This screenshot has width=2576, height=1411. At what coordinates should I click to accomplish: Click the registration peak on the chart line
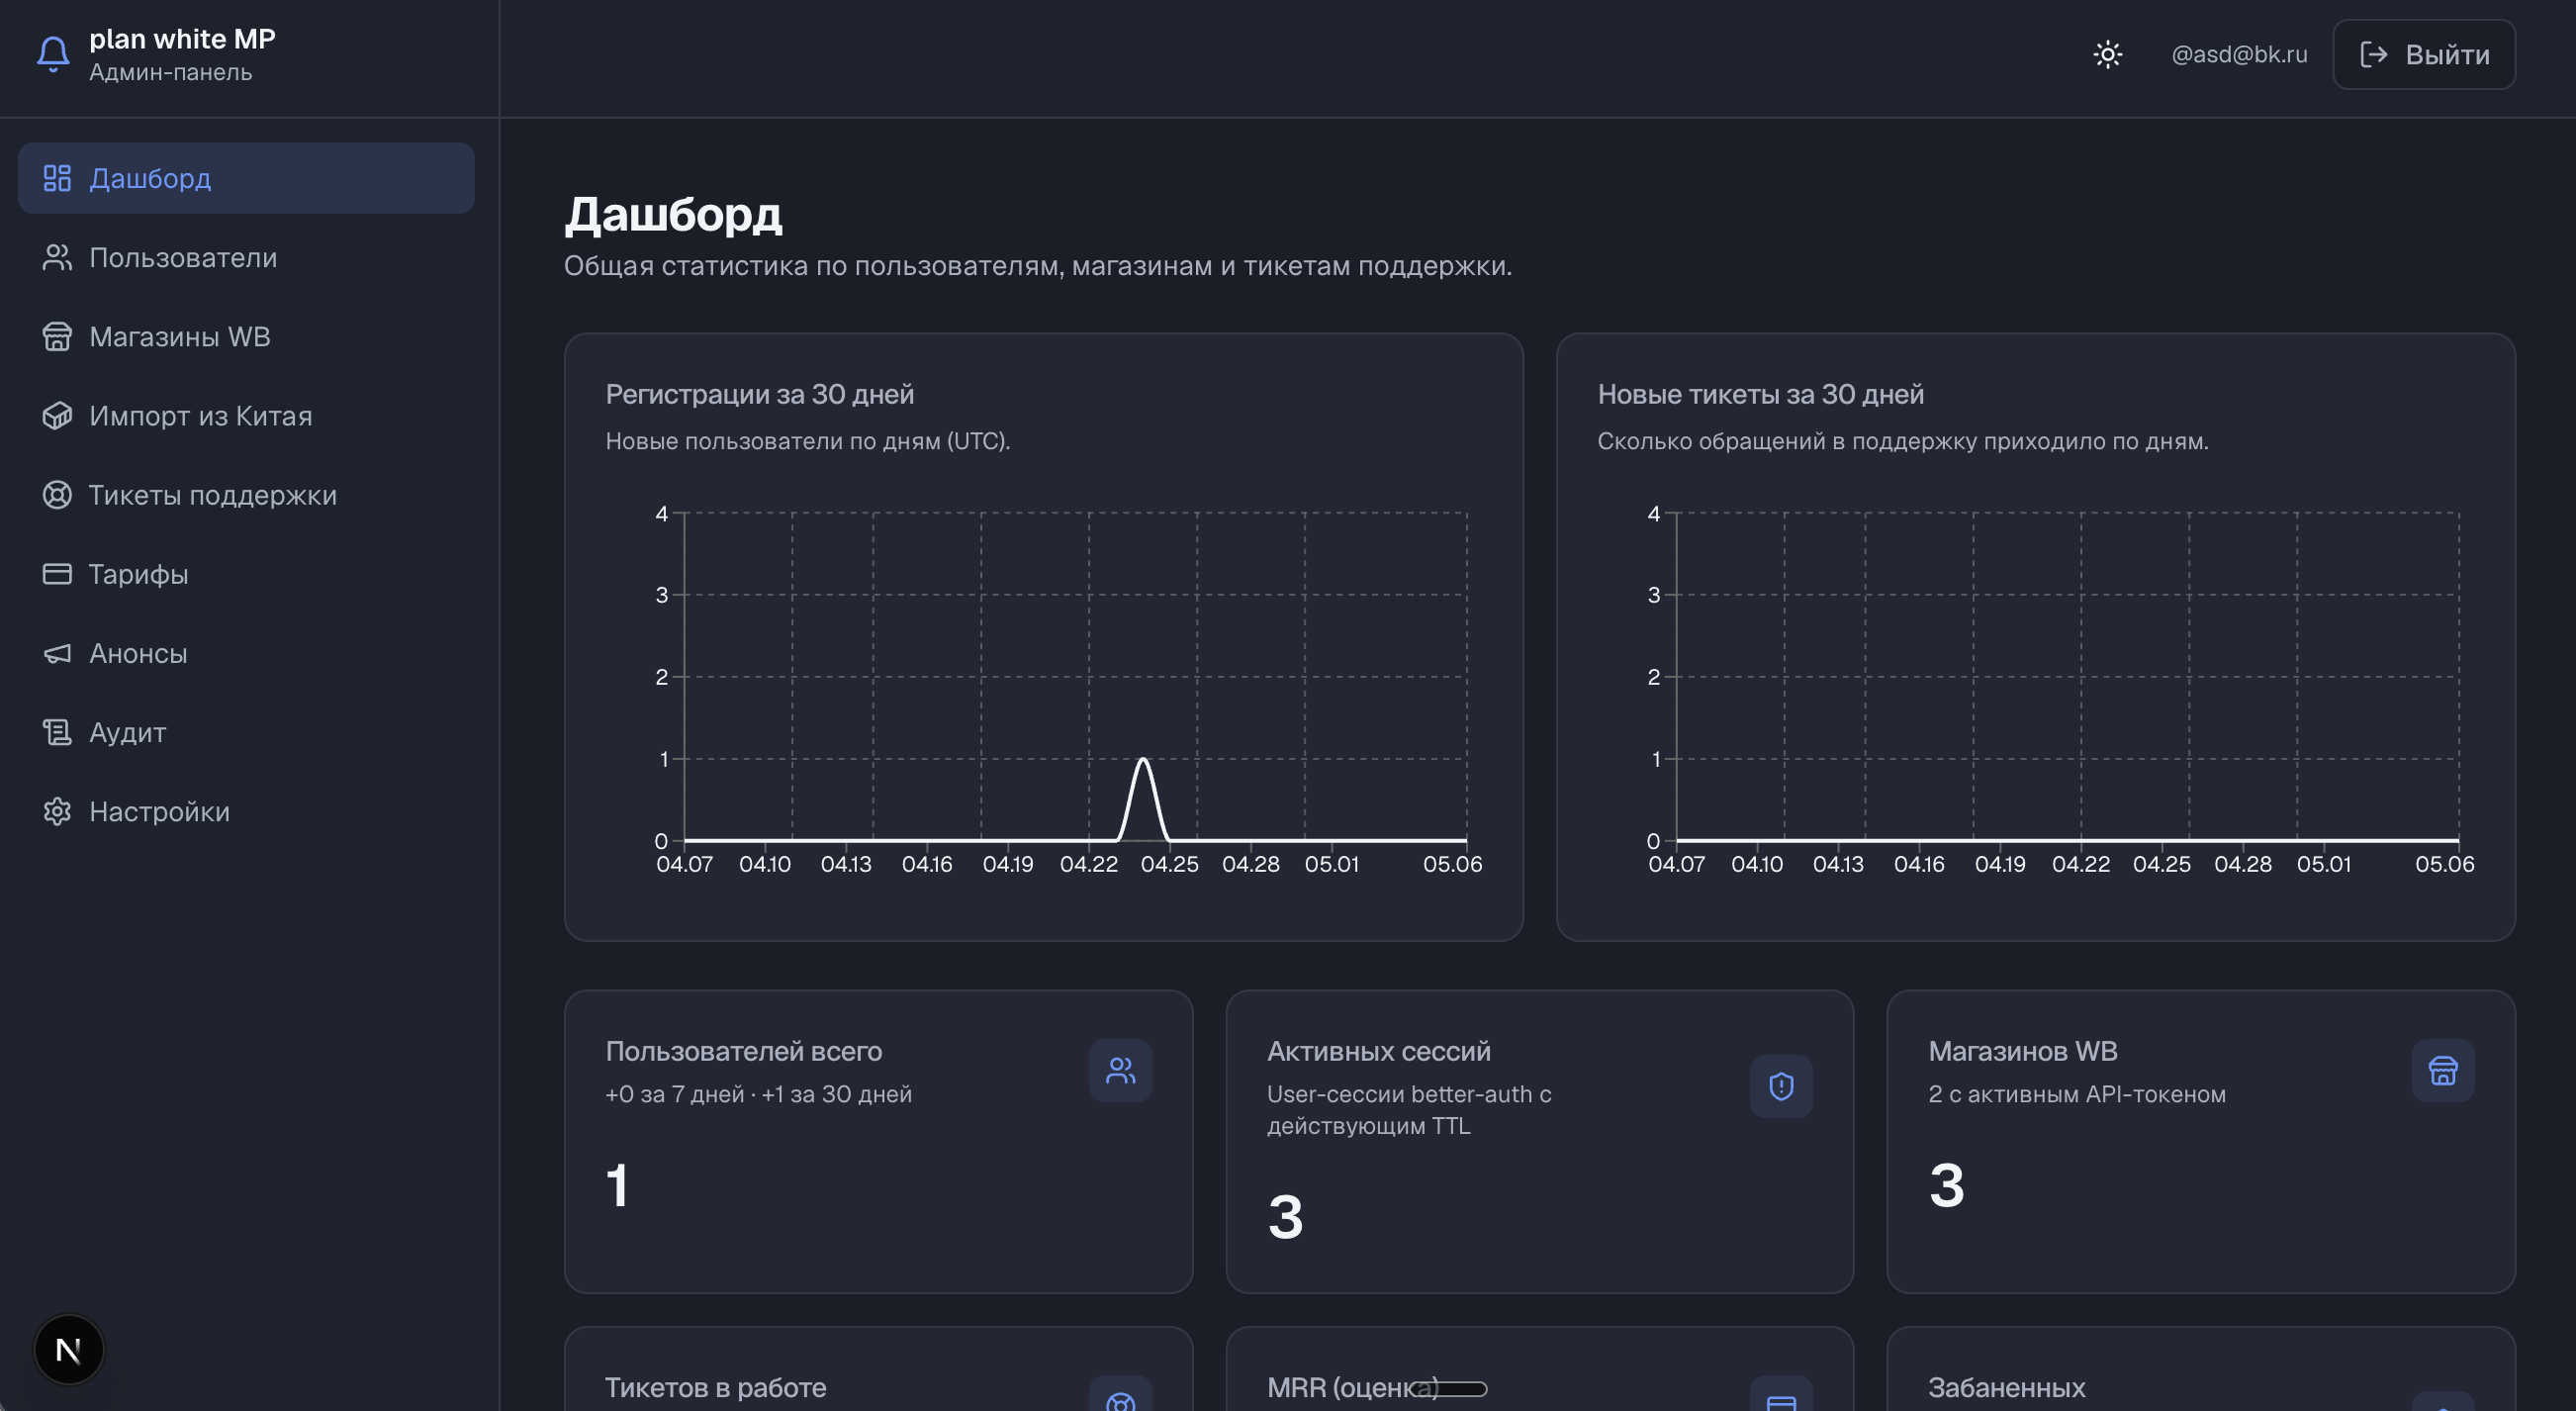point(1143,760)
